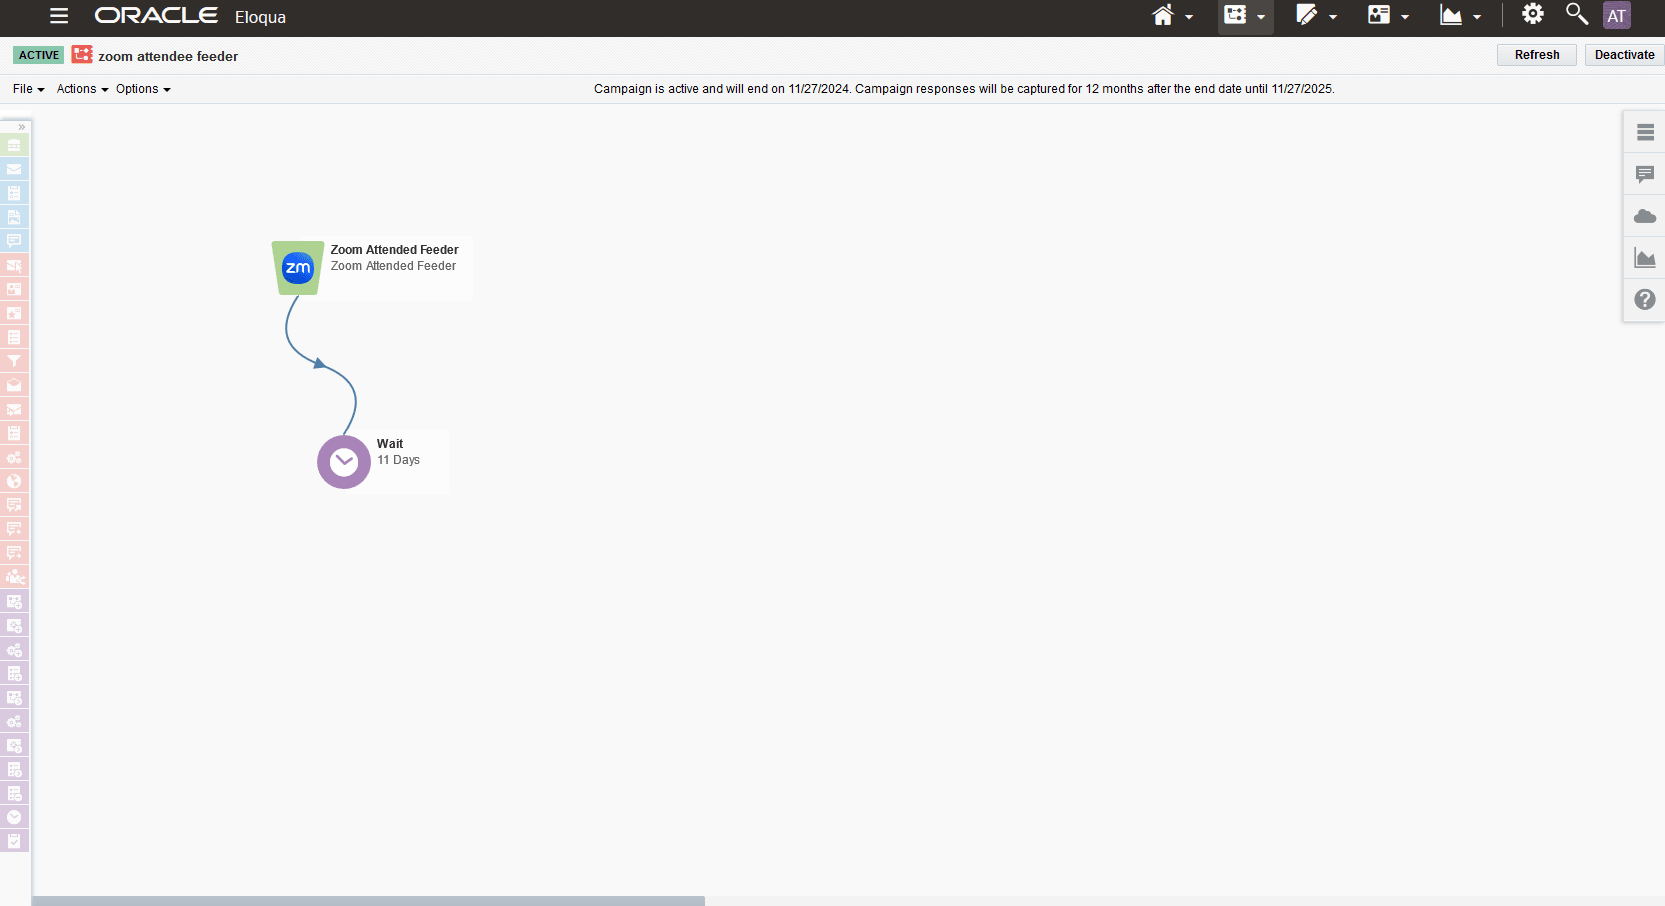Expand the campaign steps palette with the double chevron
Screen dimensions: 1665x906
point(21,127)
